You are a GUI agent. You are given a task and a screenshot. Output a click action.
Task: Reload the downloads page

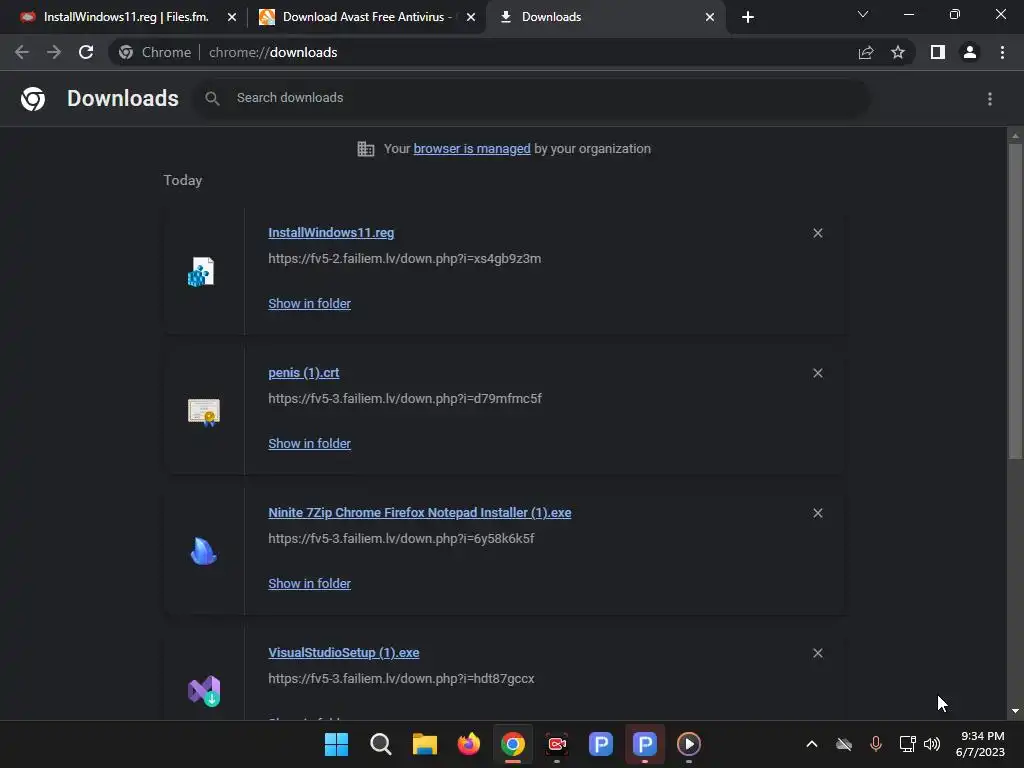tap(86, 52)
